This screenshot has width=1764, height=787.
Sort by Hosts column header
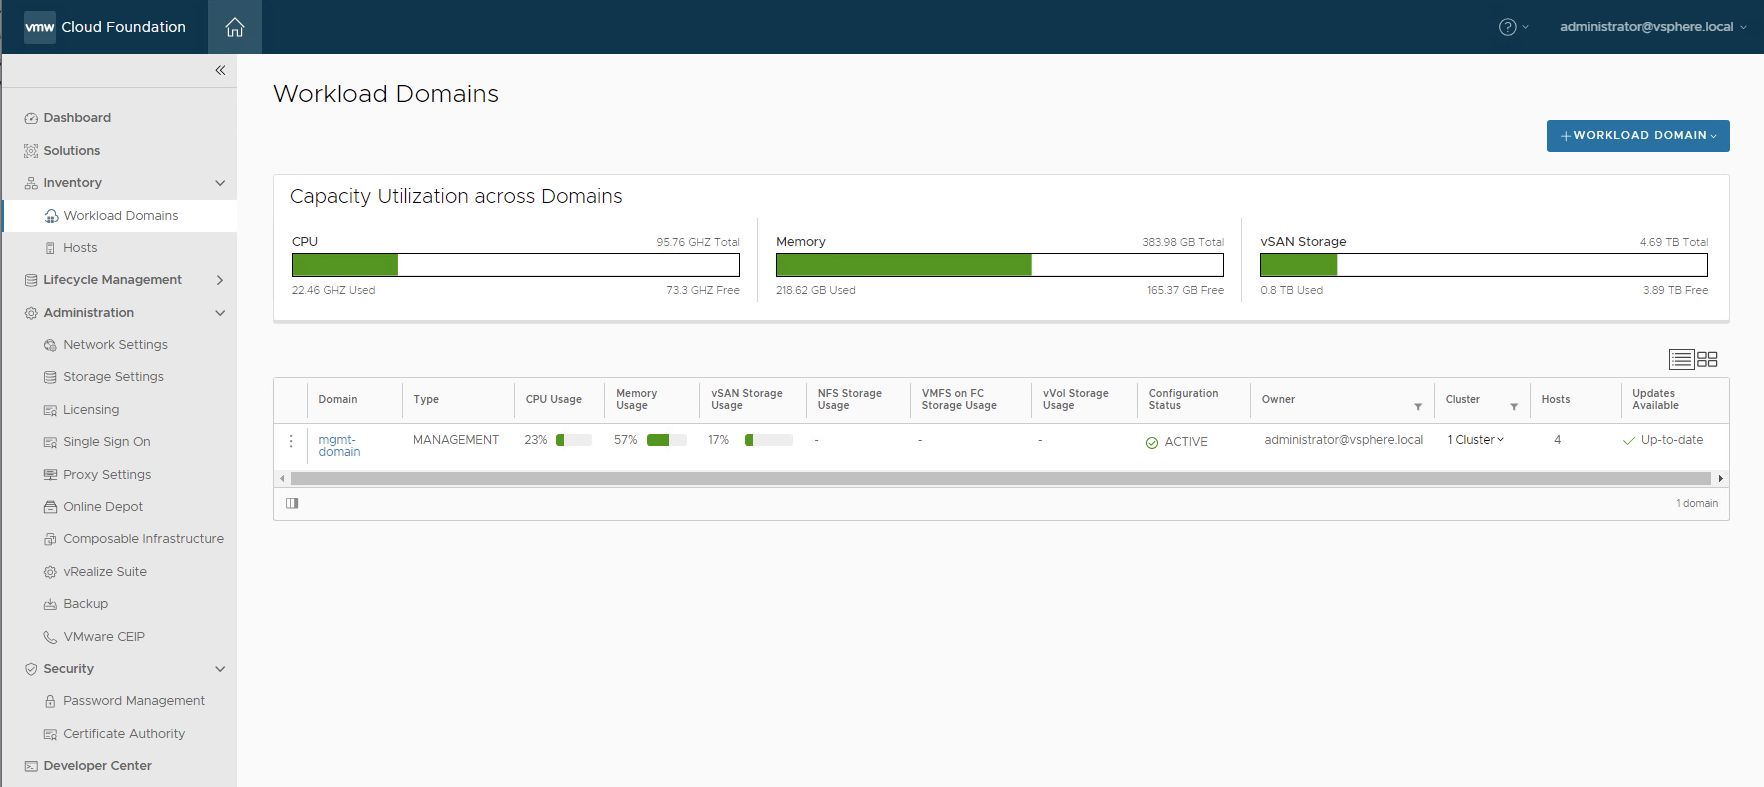[1556, 399]
